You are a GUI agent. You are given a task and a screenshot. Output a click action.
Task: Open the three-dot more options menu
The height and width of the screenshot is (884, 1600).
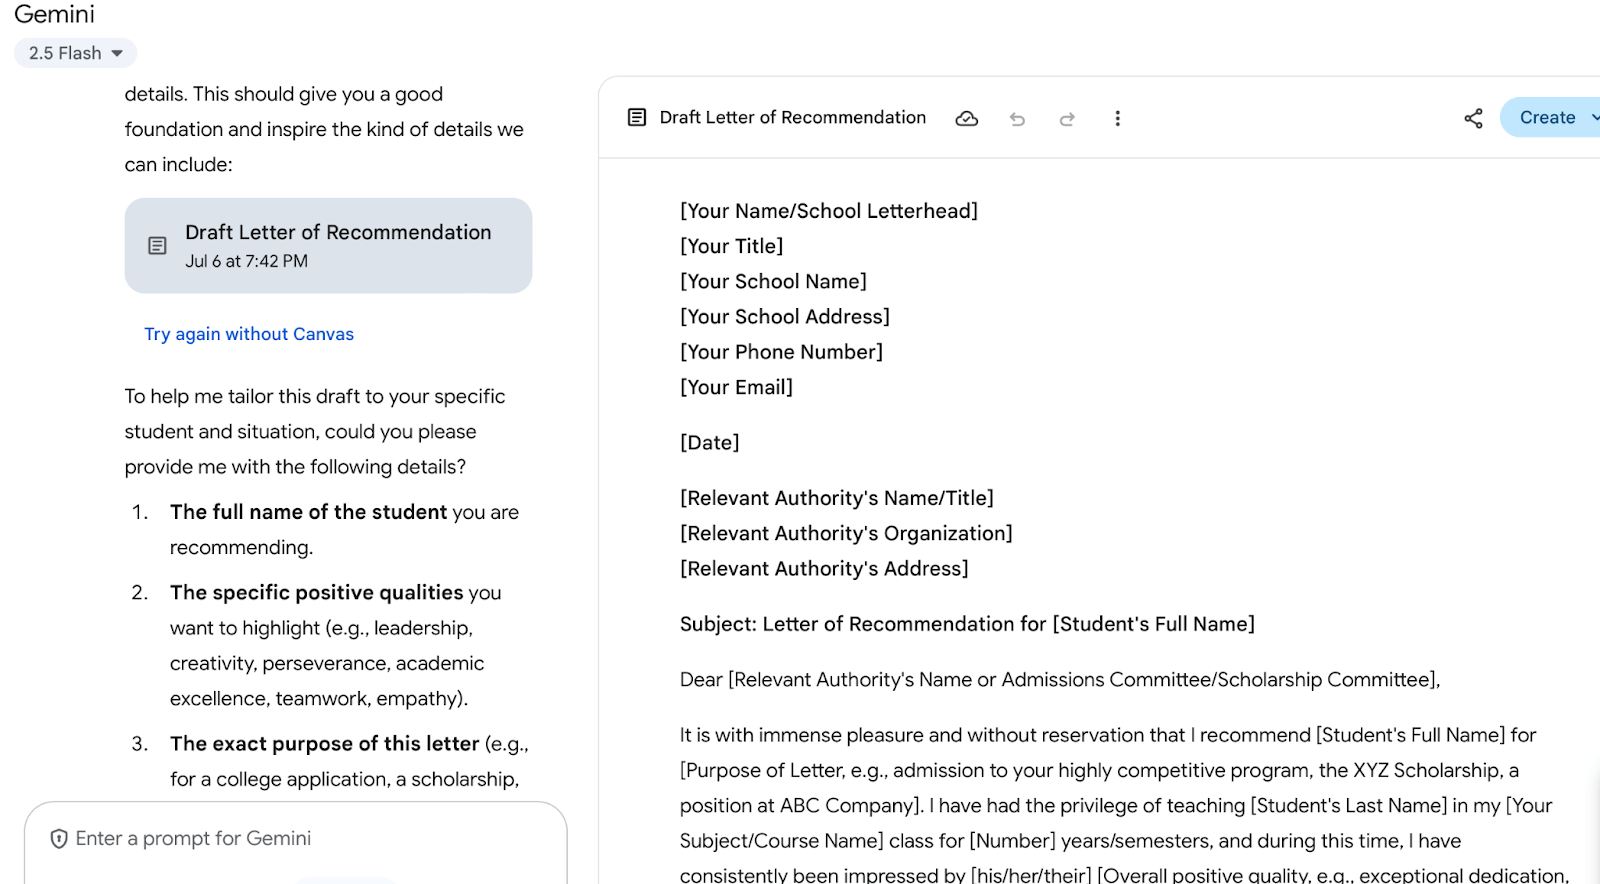(1117, 118)
